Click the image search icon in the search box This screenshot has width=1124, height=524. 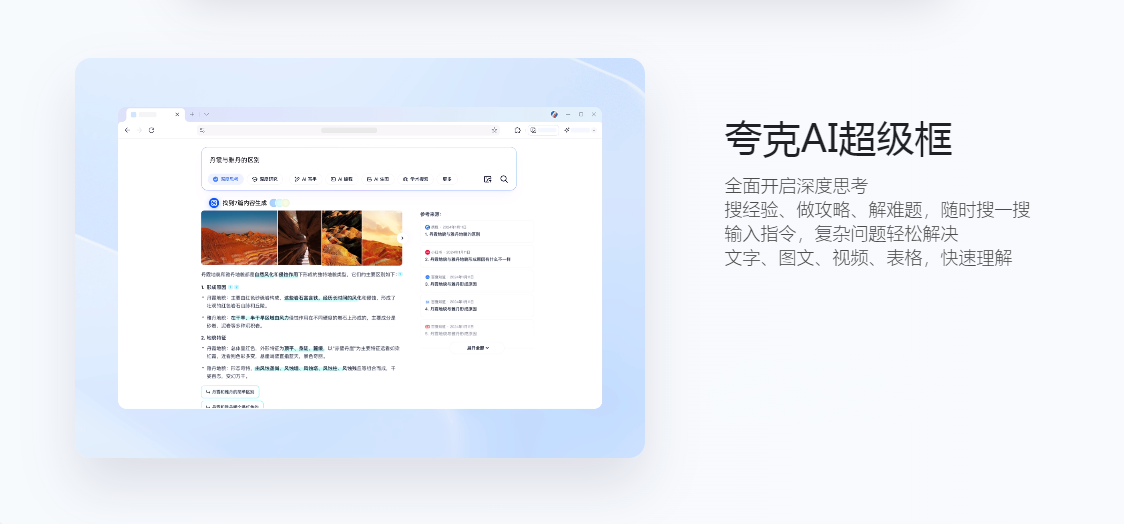pyautogui.click(x=487, y=179)
